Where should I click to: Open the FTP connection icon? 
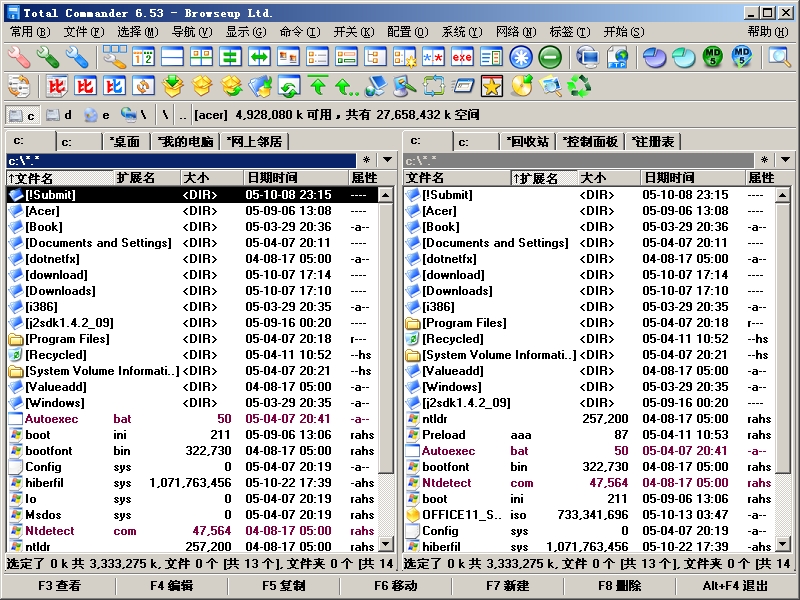[617, 57]
